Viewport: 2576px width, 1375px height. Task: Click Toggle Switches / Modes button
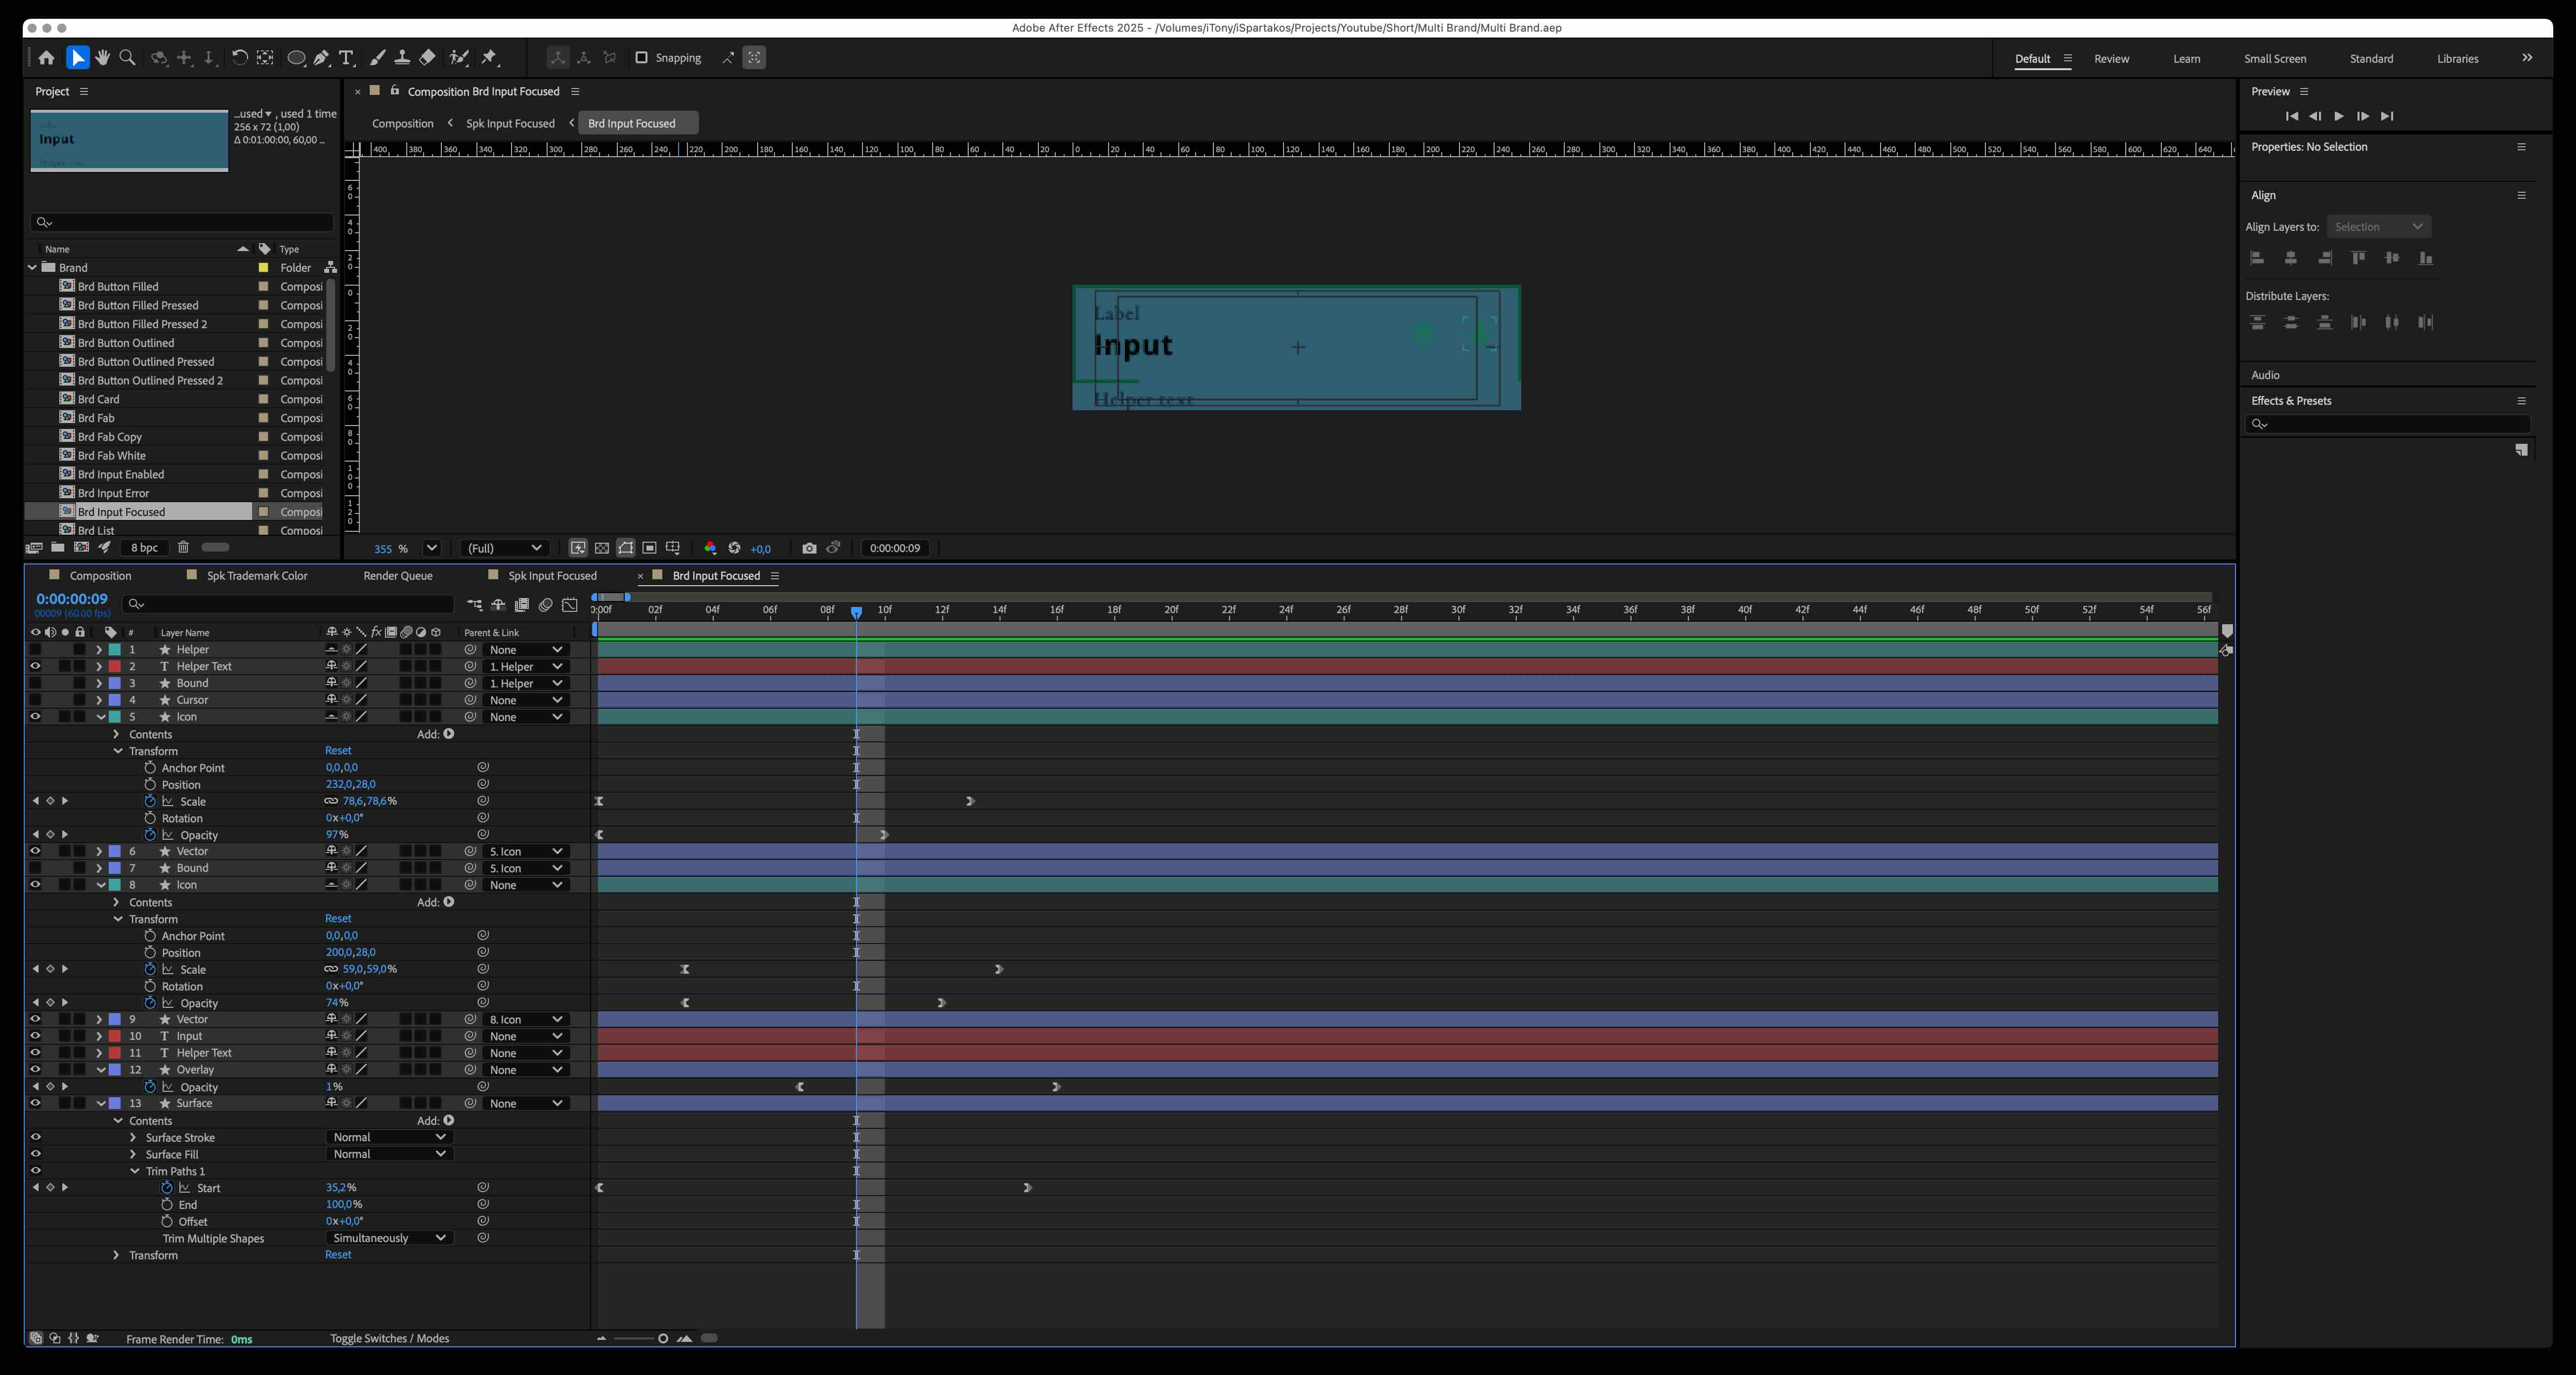[389, 1339]
